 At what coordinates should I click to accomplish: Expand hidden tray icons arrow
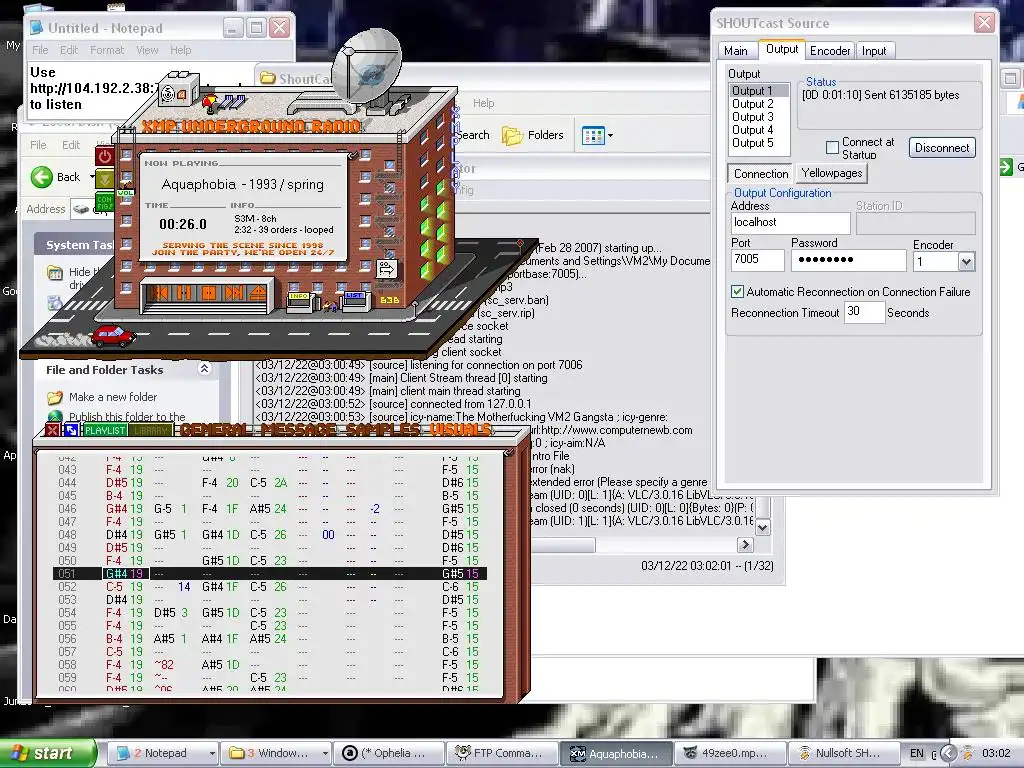tap(948, 753)
